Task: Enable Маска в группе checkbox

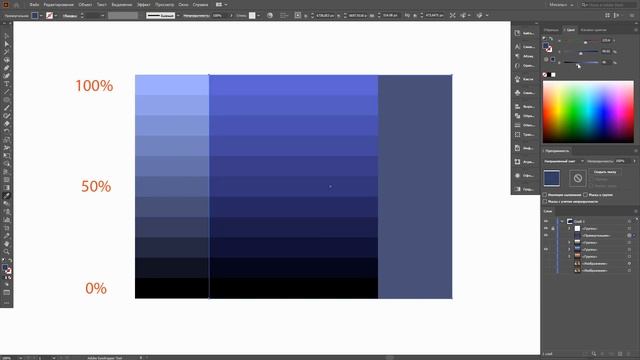Action: point(585,195)
